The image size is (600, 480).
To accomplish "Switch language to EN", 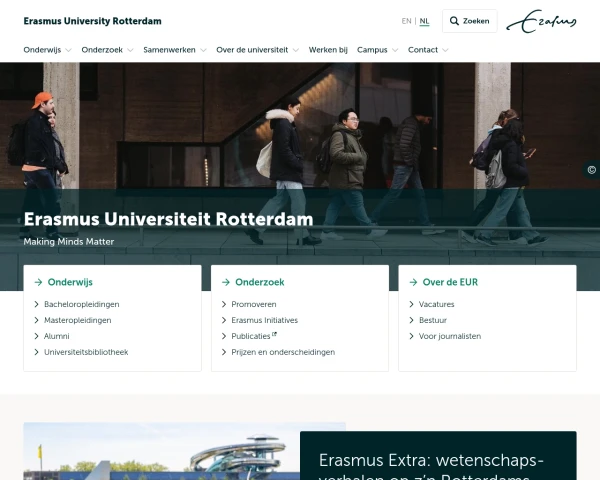I will [406, 21].
